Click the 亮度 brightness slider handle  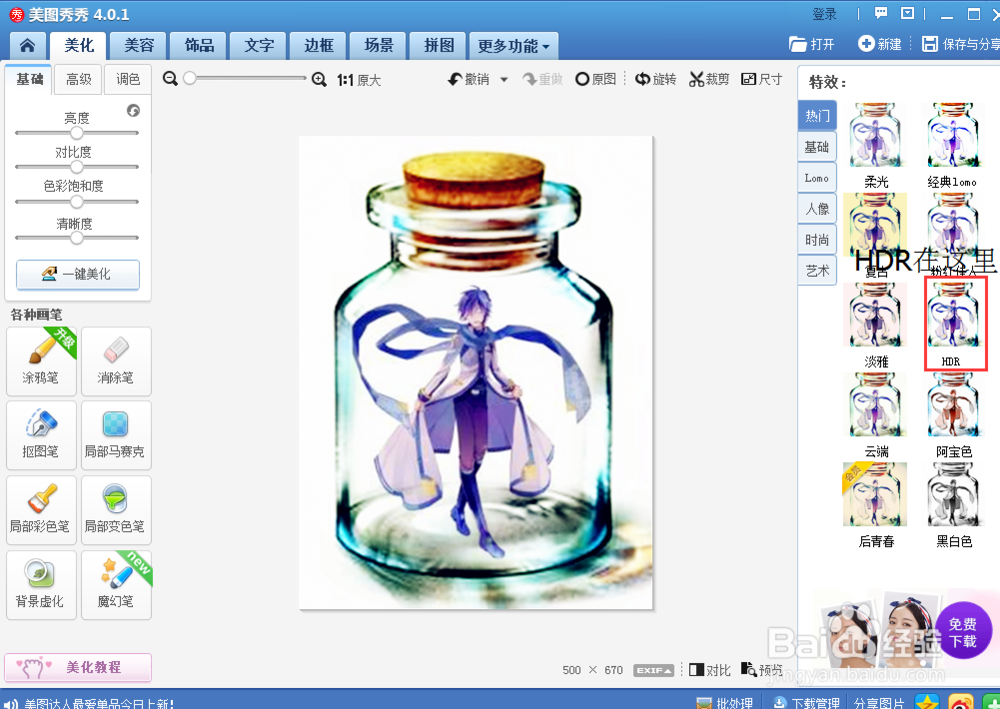77,133
